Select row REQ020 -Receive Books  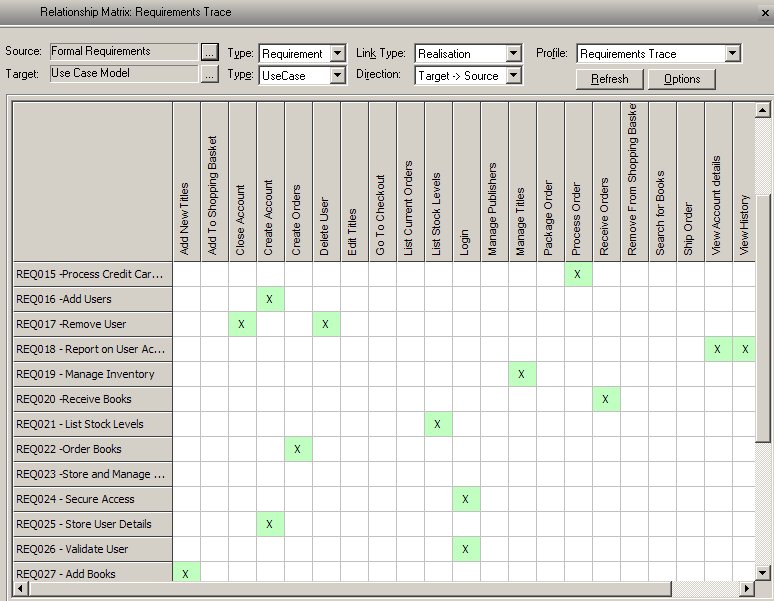pos(93,399)
